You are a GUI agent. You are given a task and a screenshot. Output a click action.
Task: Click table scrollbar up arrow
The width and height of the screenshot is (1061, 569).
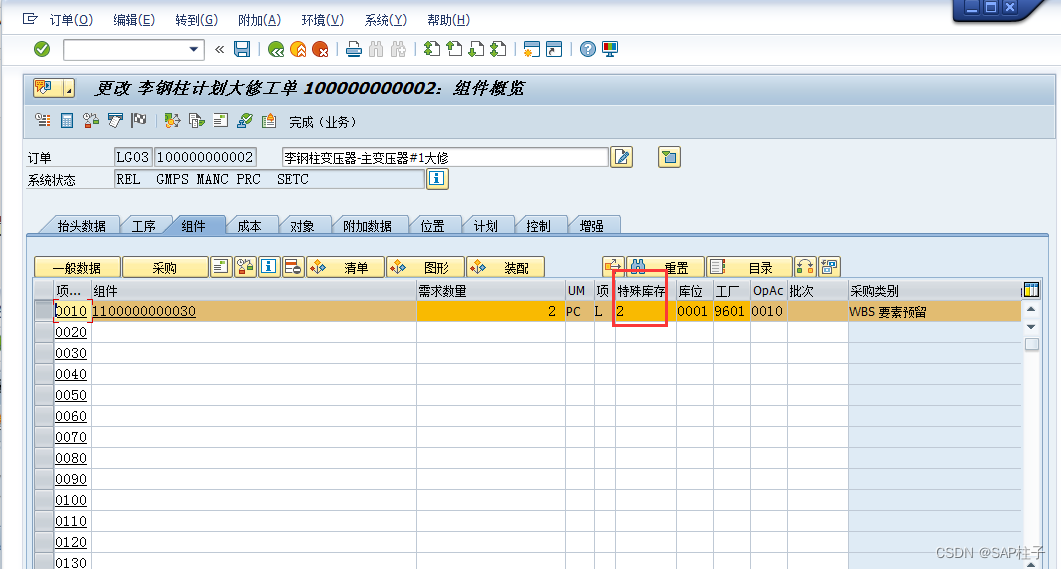(1031, 309)
